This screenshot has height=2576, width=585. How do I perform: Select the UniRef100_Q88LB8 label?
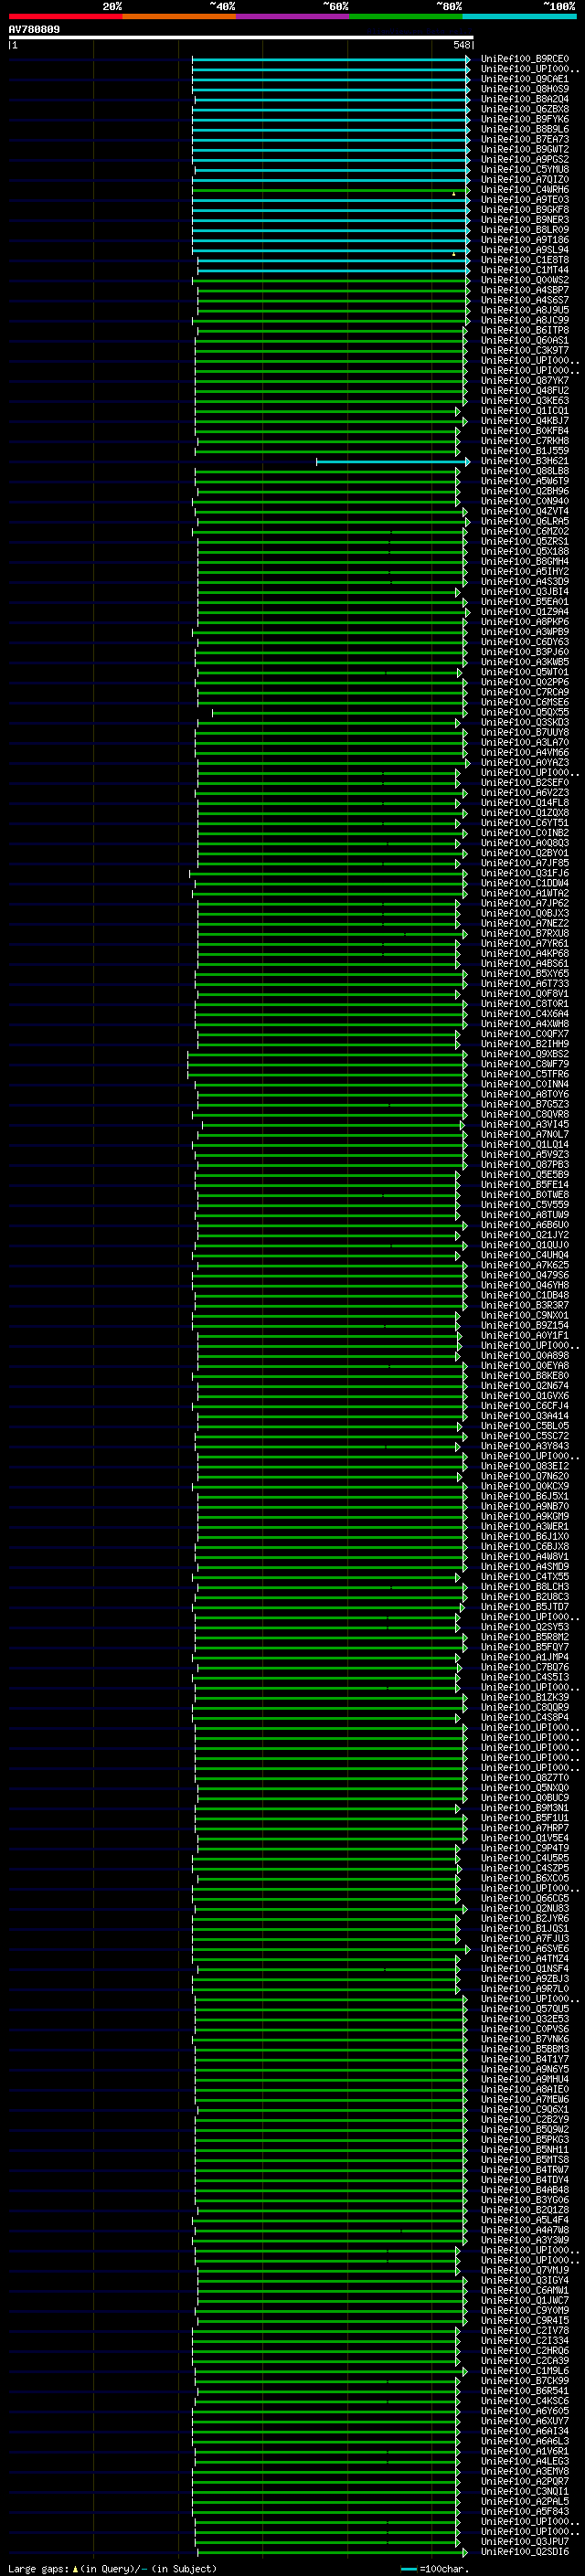[524, 471]
